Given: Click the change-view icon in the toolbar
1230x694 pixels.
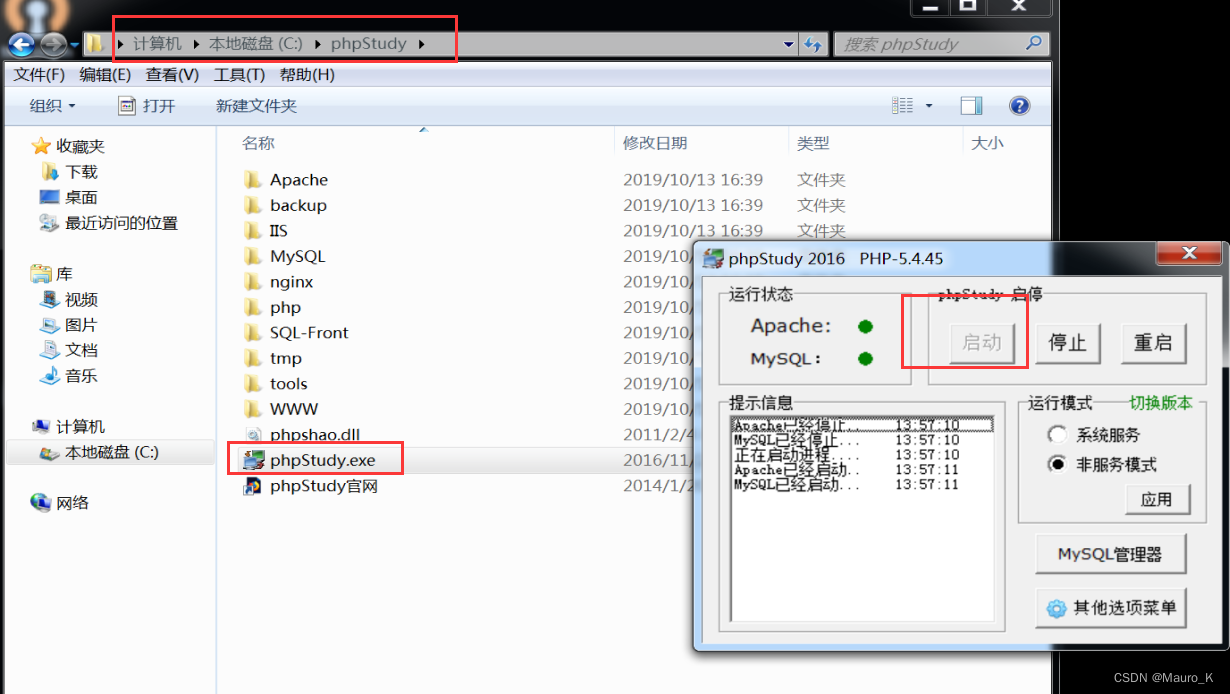Looking at the screenshot, I should (x=902, y=106).
